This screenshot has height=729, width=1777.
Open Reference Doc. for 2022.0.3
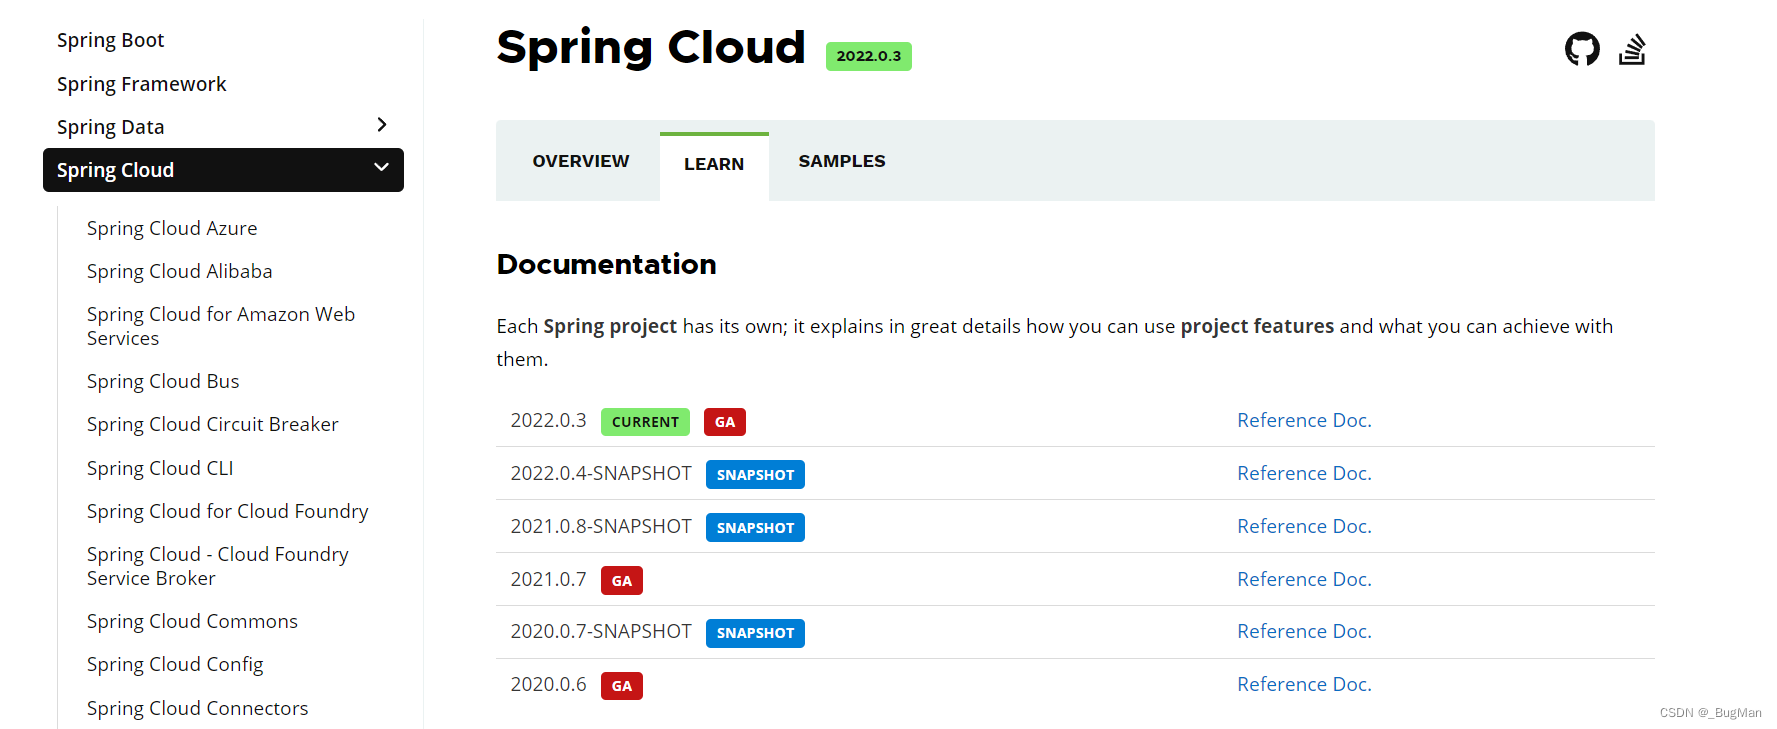tap(1304, 421)
